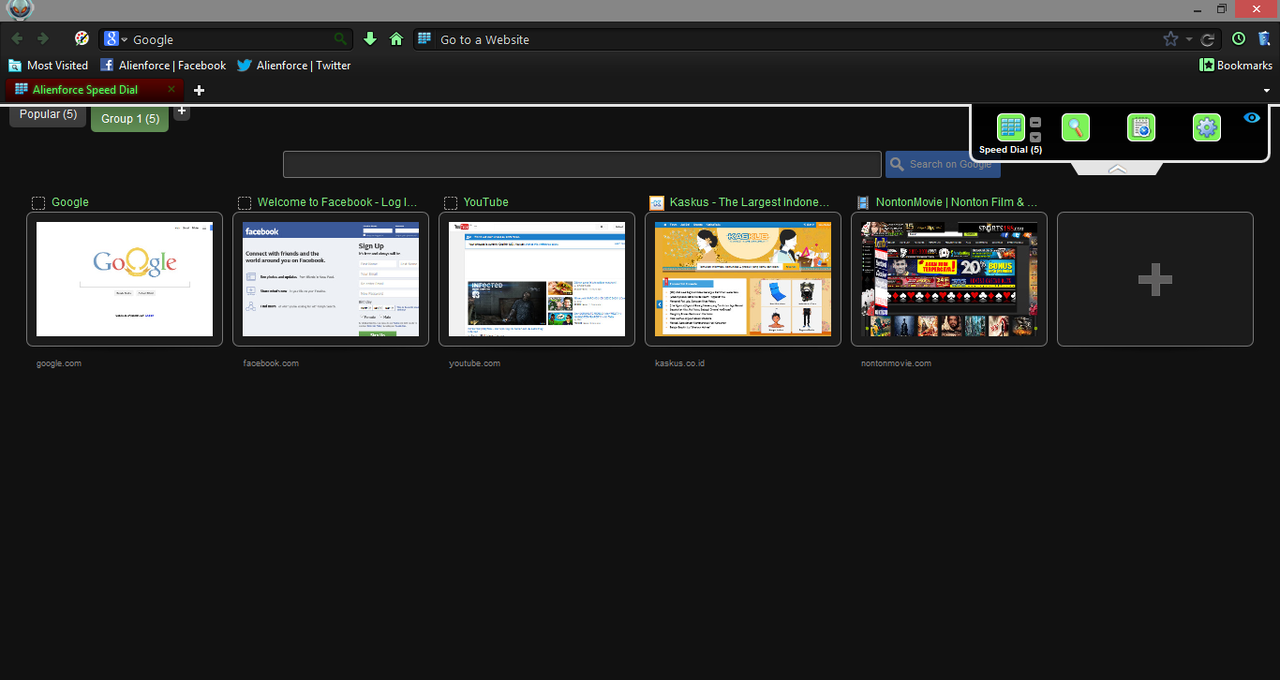Click the NontonMovie | Nonton Film & ... title
Image resolution: width=1280 pixels, height=680 pixels.
coord(957,202)
